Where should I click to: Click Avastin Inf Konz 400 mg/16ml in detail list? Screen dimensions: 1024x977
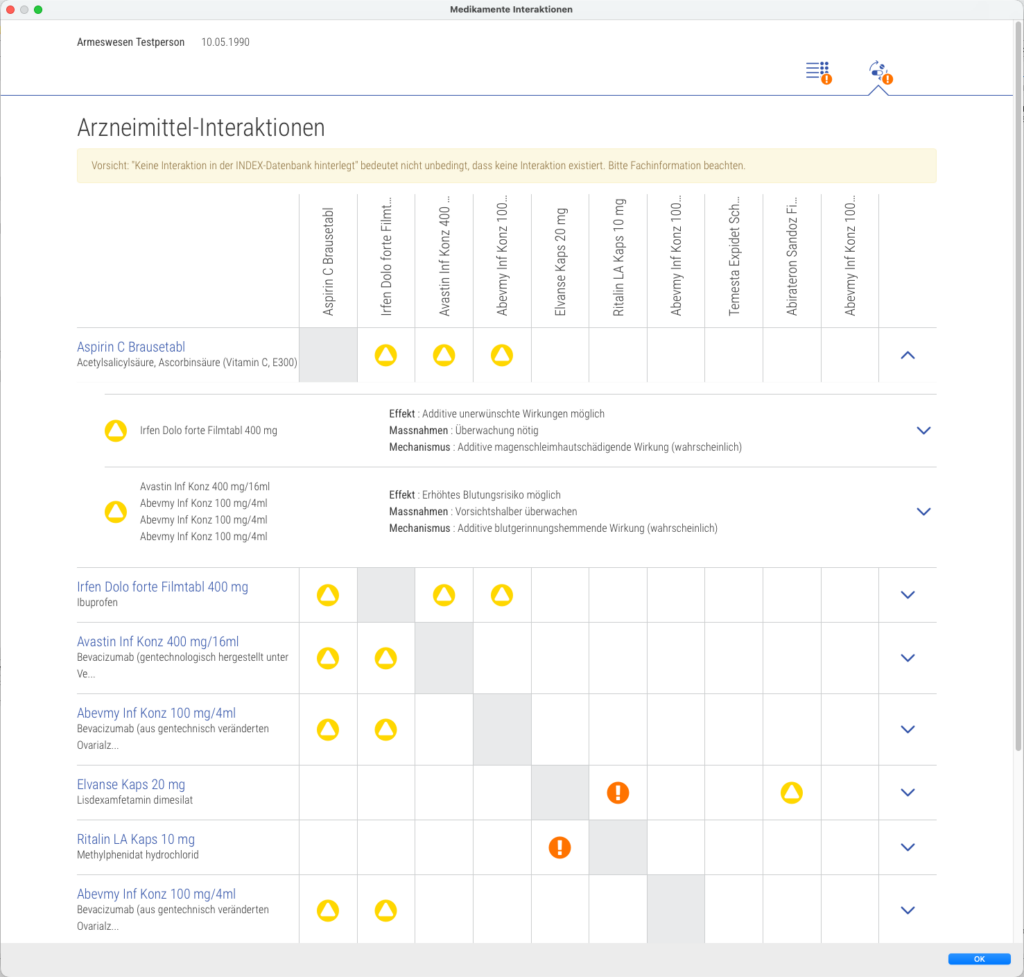(x=204, y=487)
